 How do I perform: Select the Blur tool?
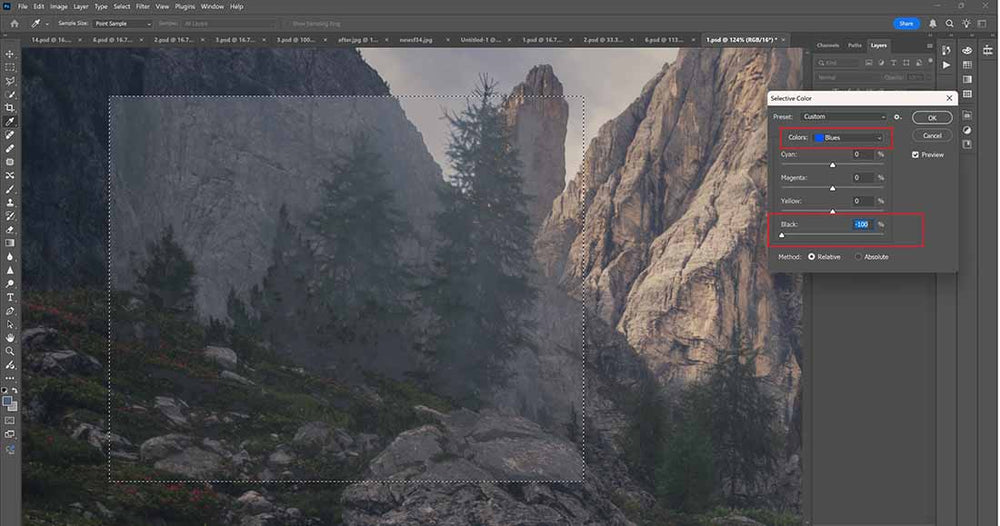pos(10,256)
